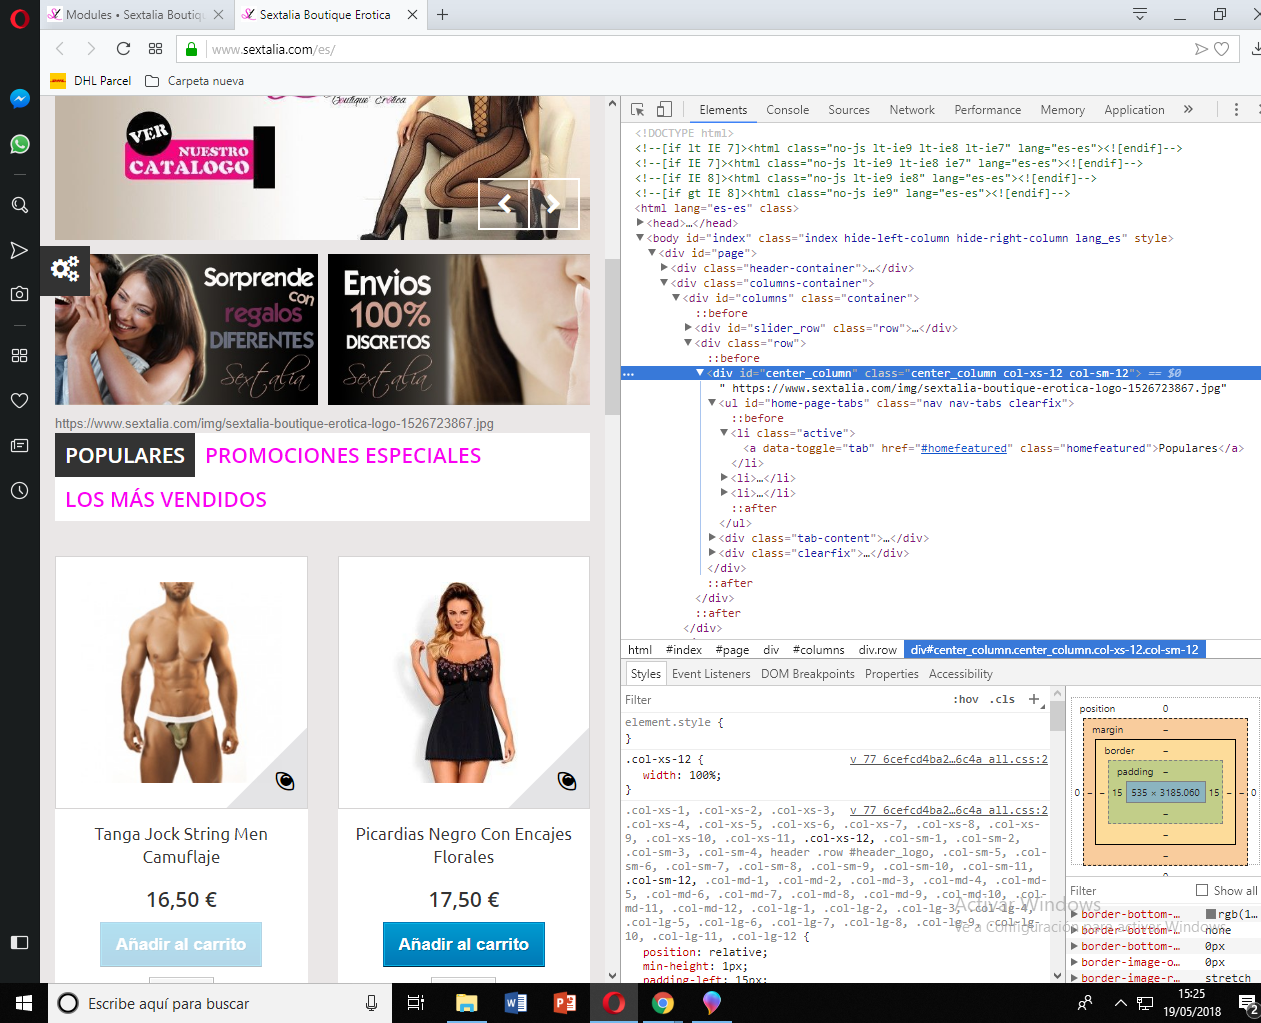Add Picardias Negro to cart

coord(464,944)
